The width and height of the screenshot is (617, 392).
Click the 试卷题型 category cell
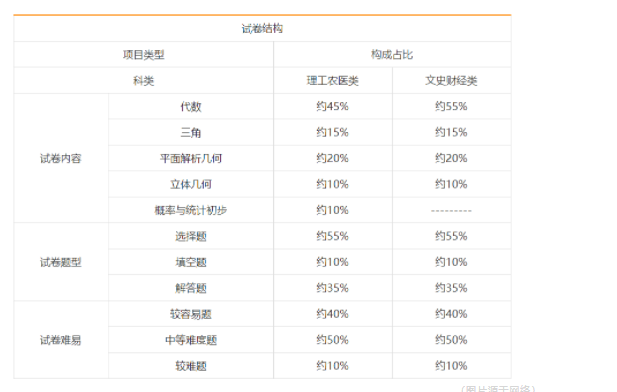coord(61,262)
